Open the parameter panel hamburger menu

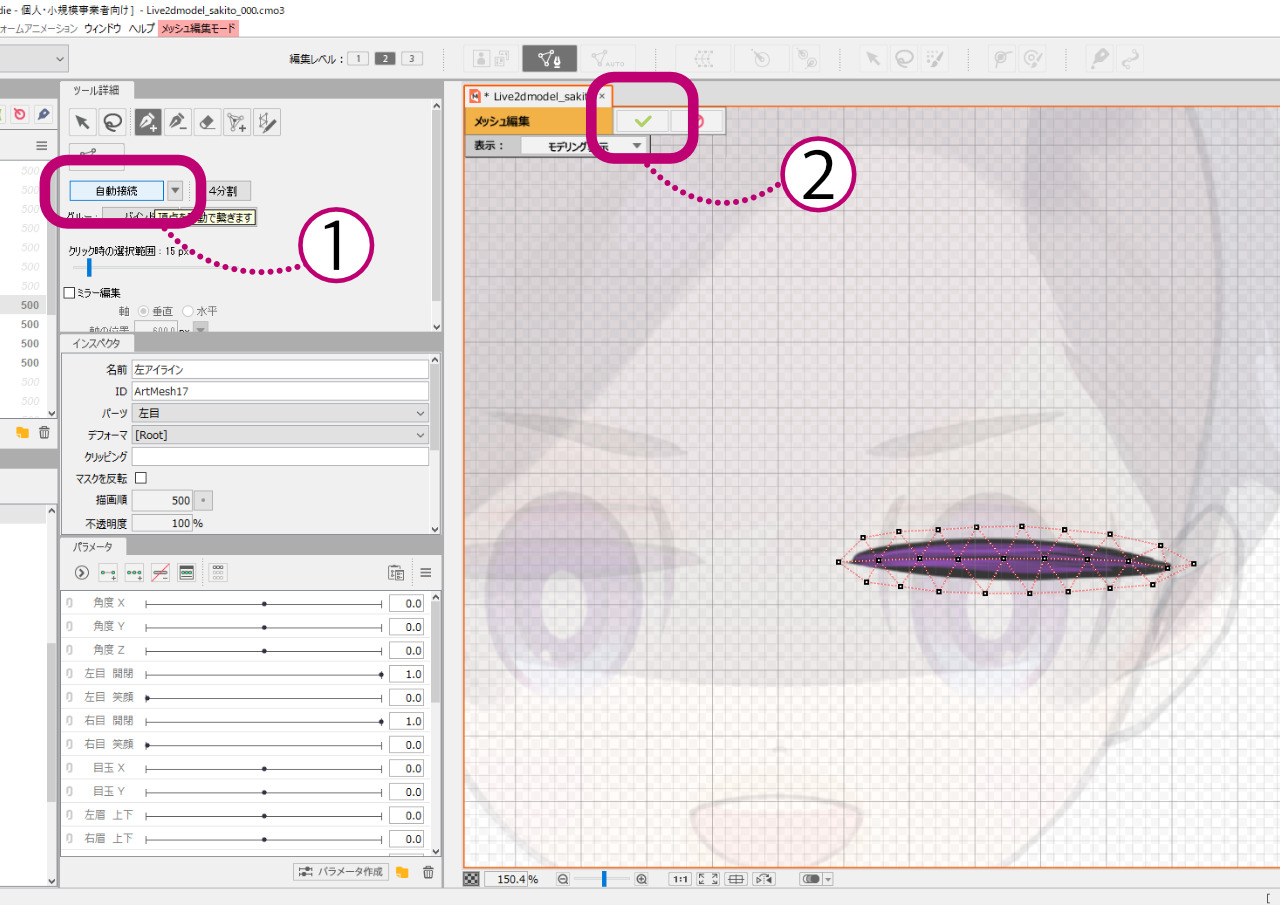(x=425, y=572)
